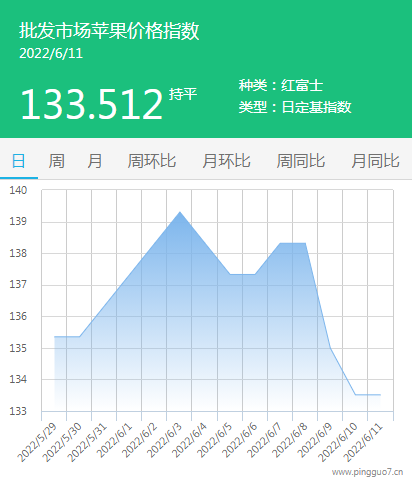Click the 类型：日定基指数 label

(295, 107)
